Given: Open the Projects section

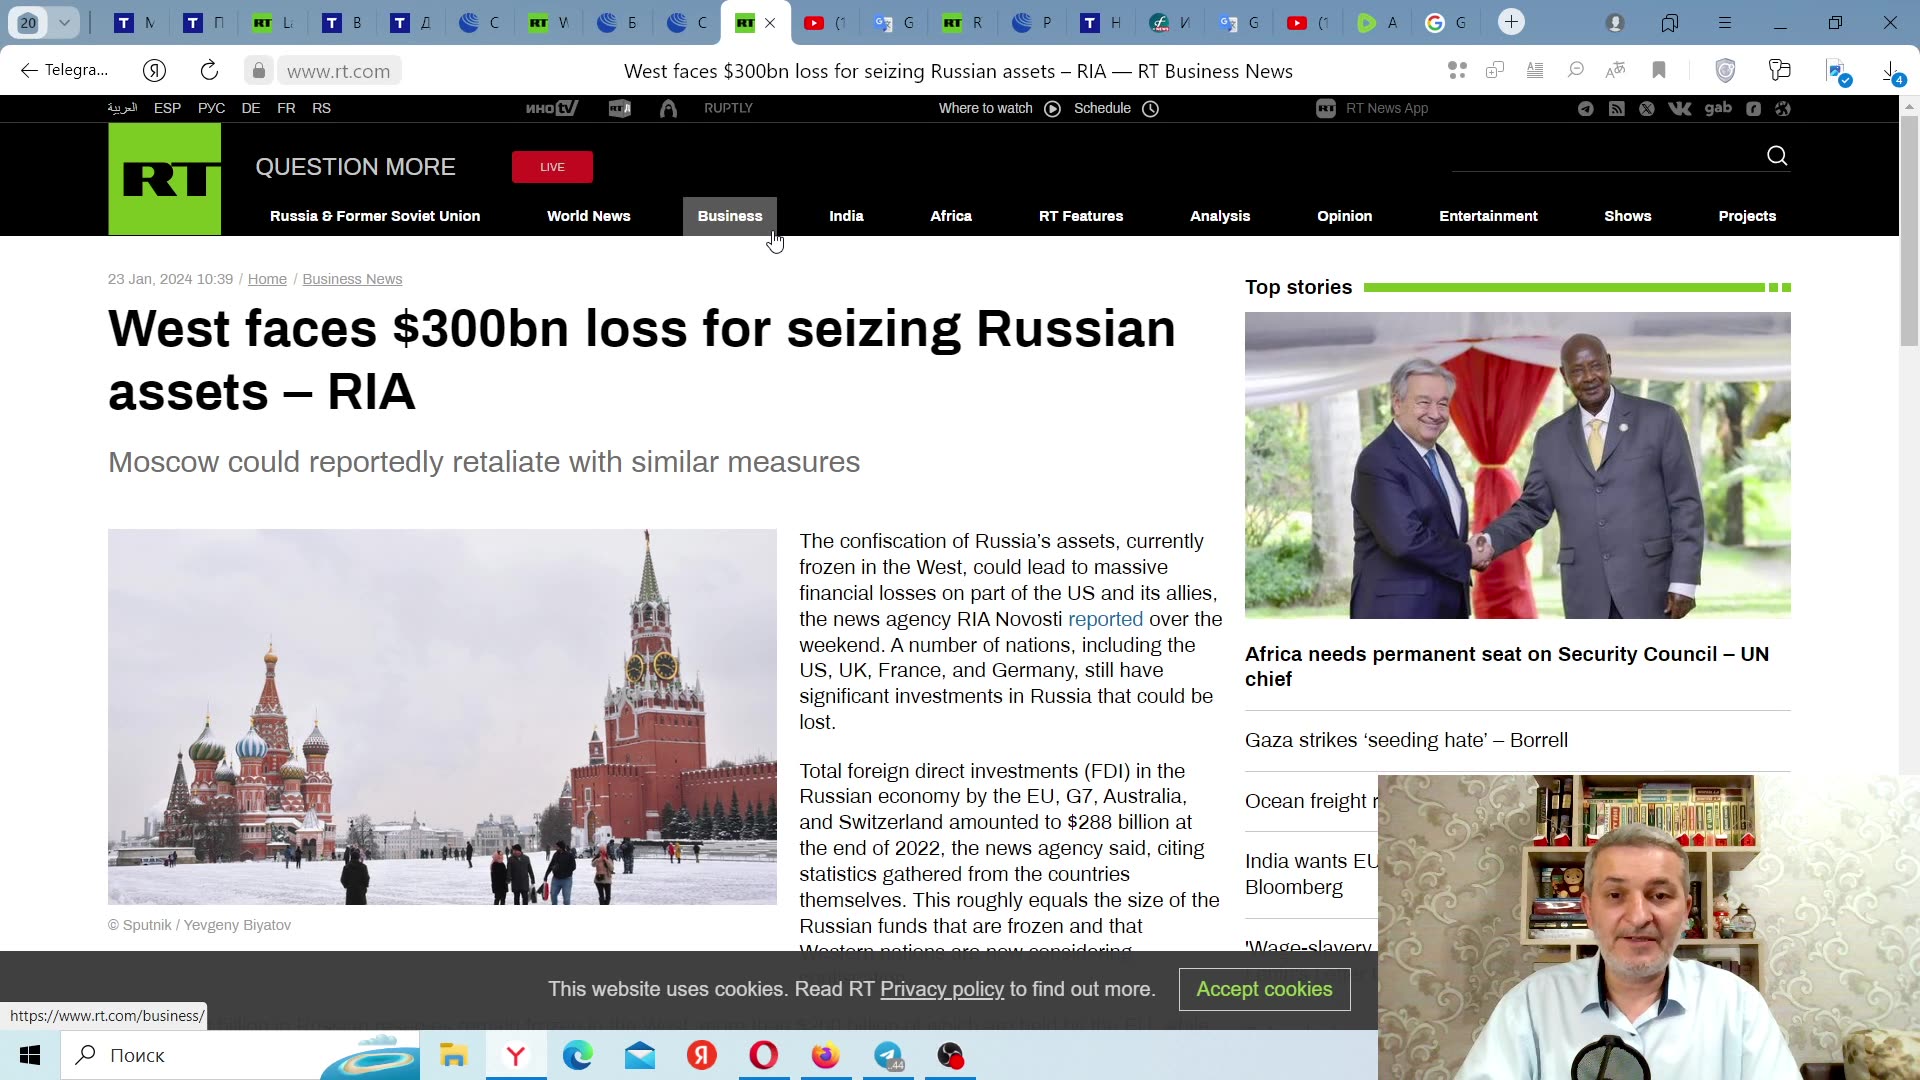Looking at the screenshot, I should 1747,216.
